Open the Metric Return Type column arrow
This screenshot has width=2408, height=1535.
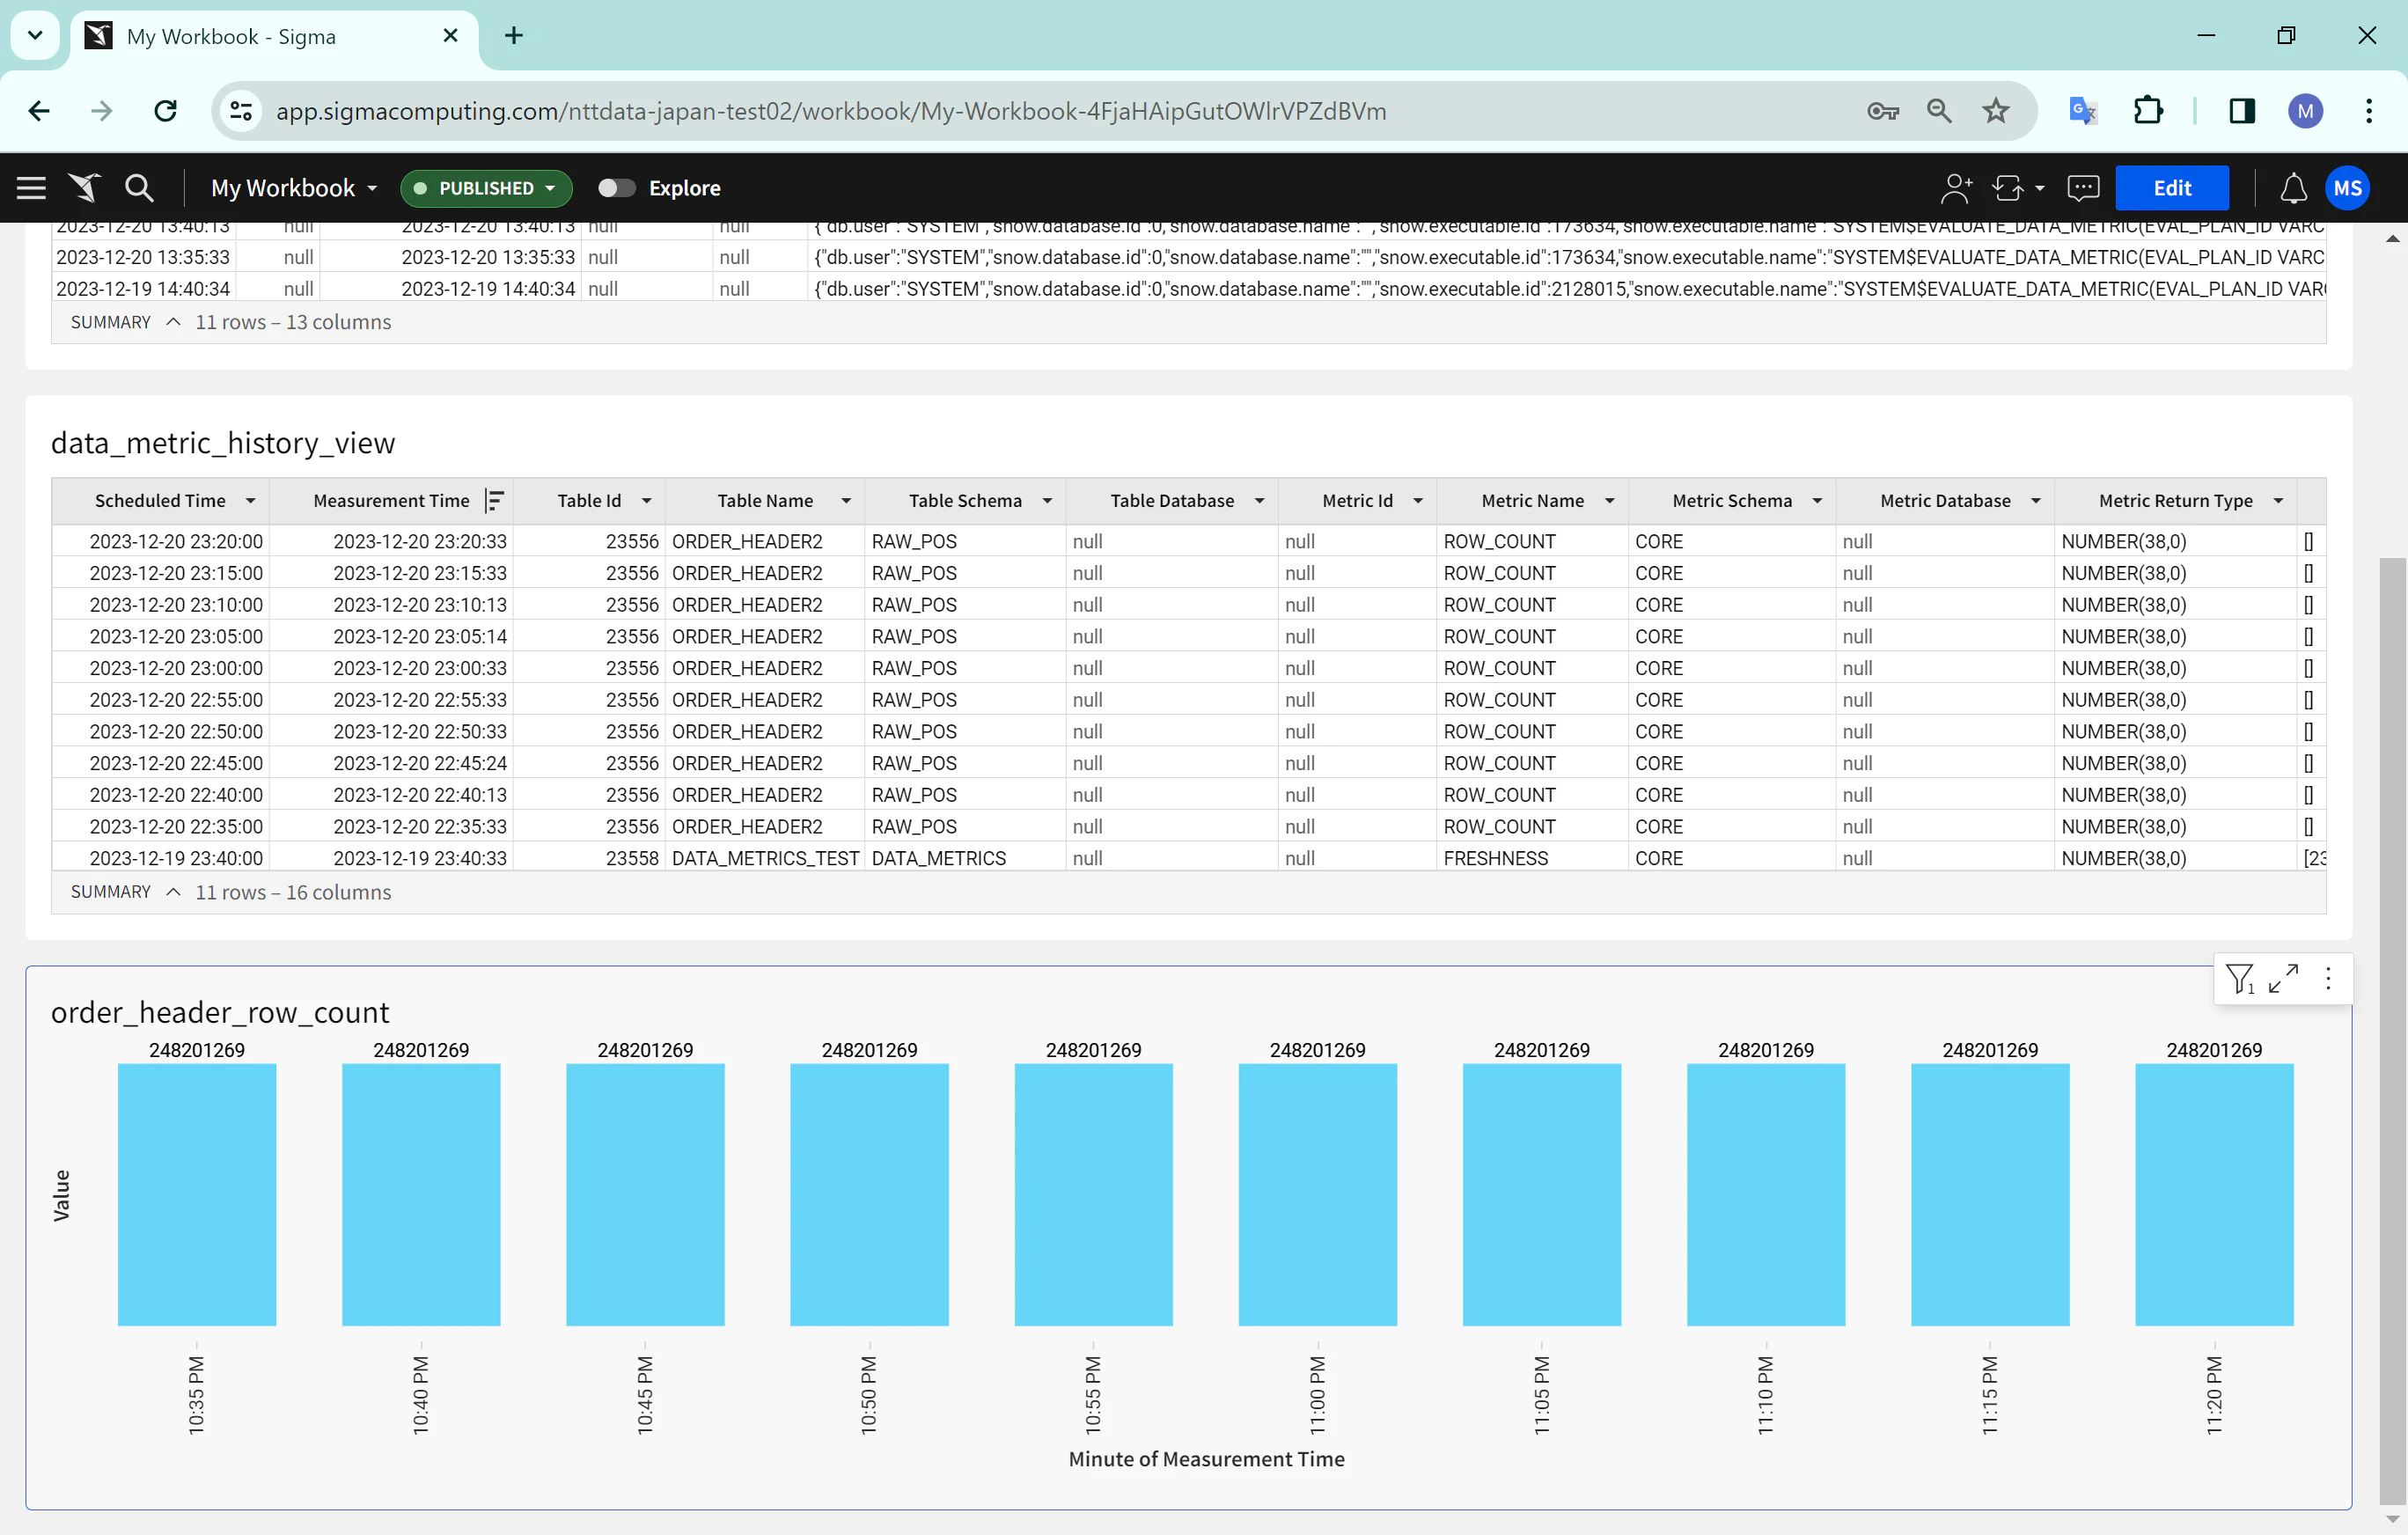2278,501
